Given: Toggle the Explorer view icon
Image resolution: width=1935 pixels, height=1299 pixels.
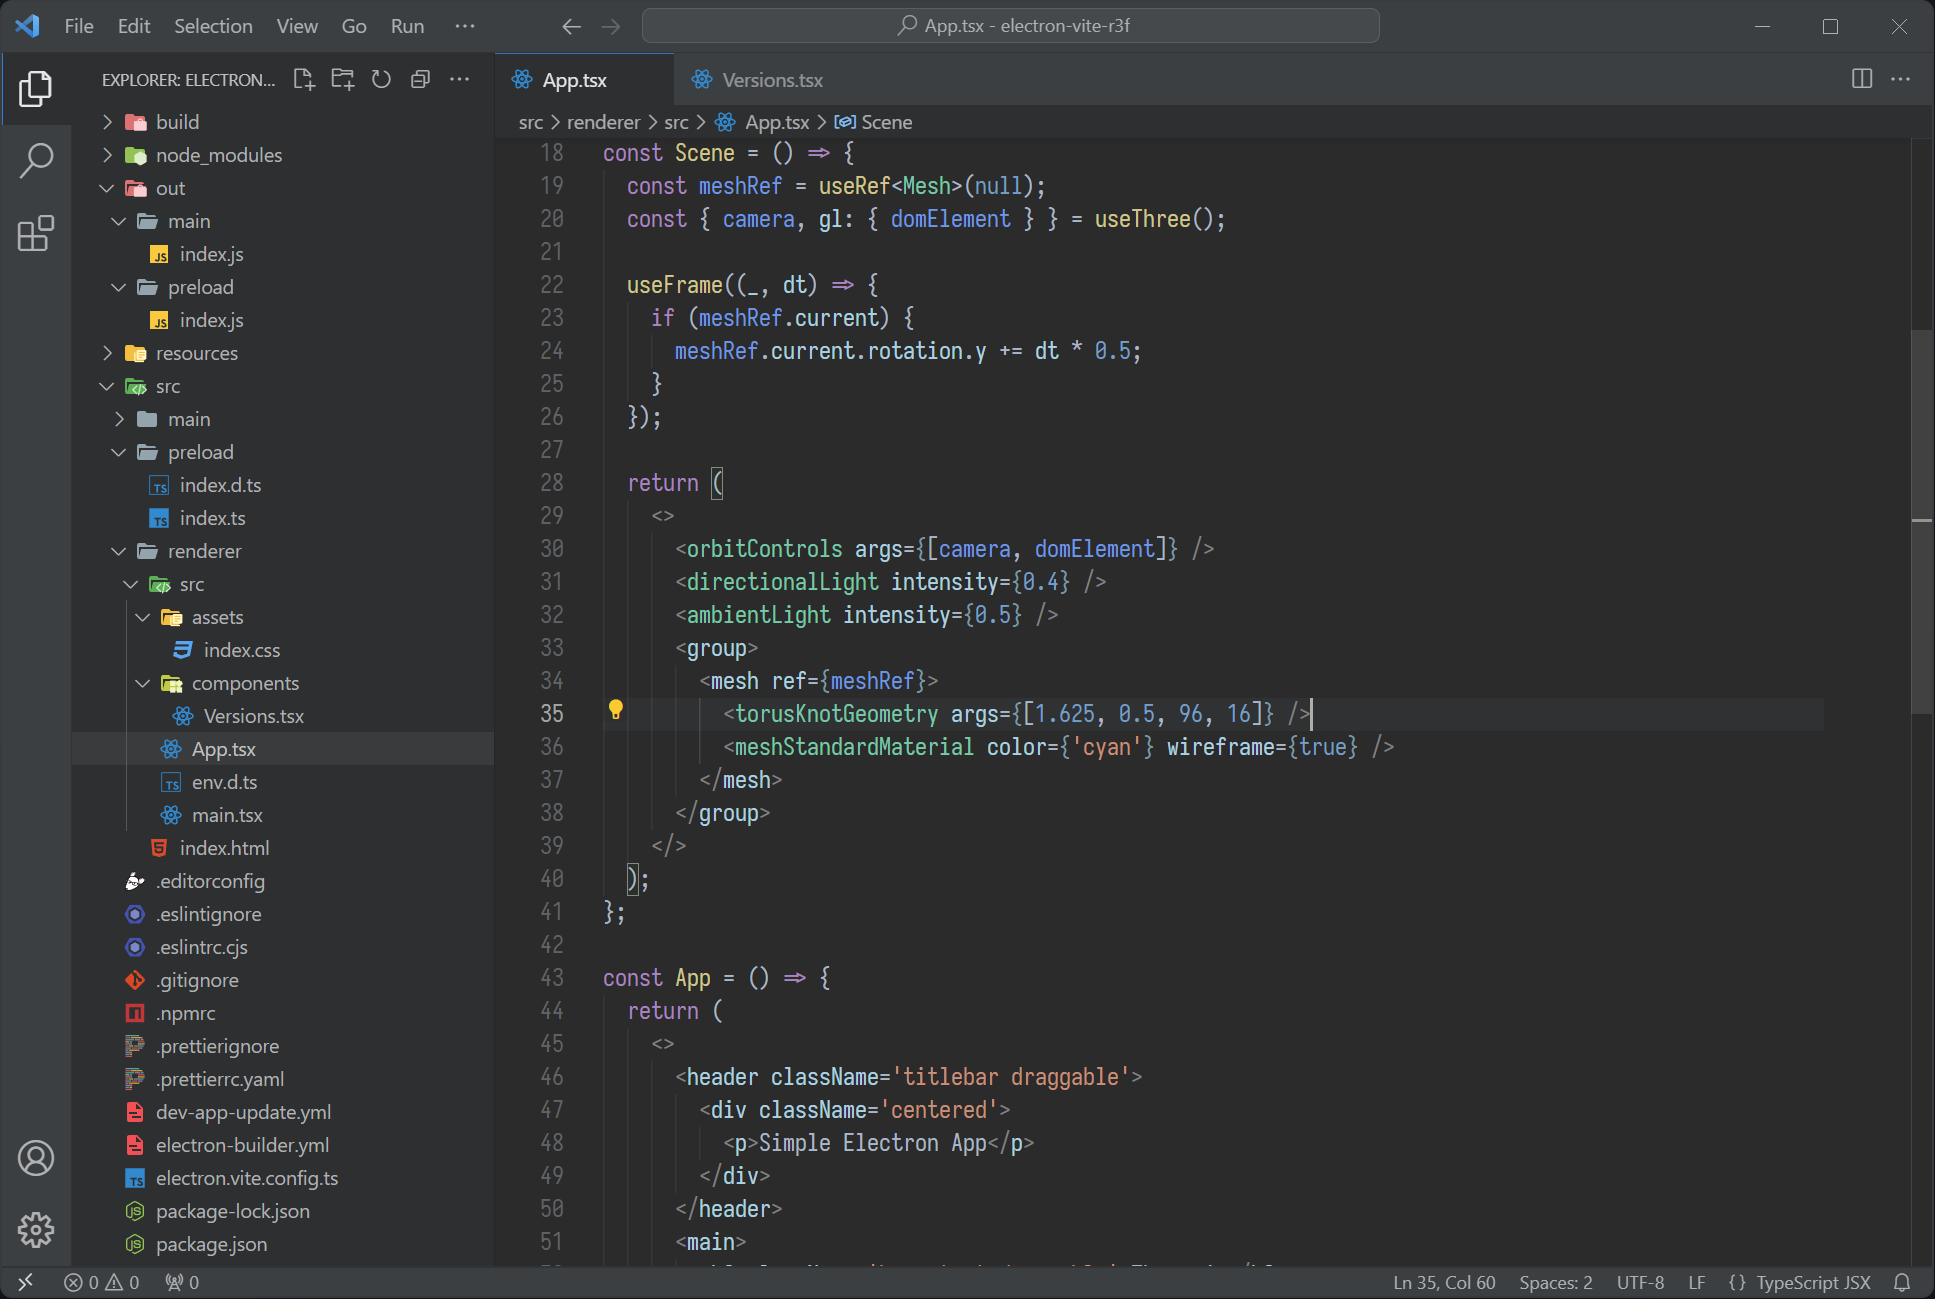Looking at the screenshot, I should coord(36,88).
